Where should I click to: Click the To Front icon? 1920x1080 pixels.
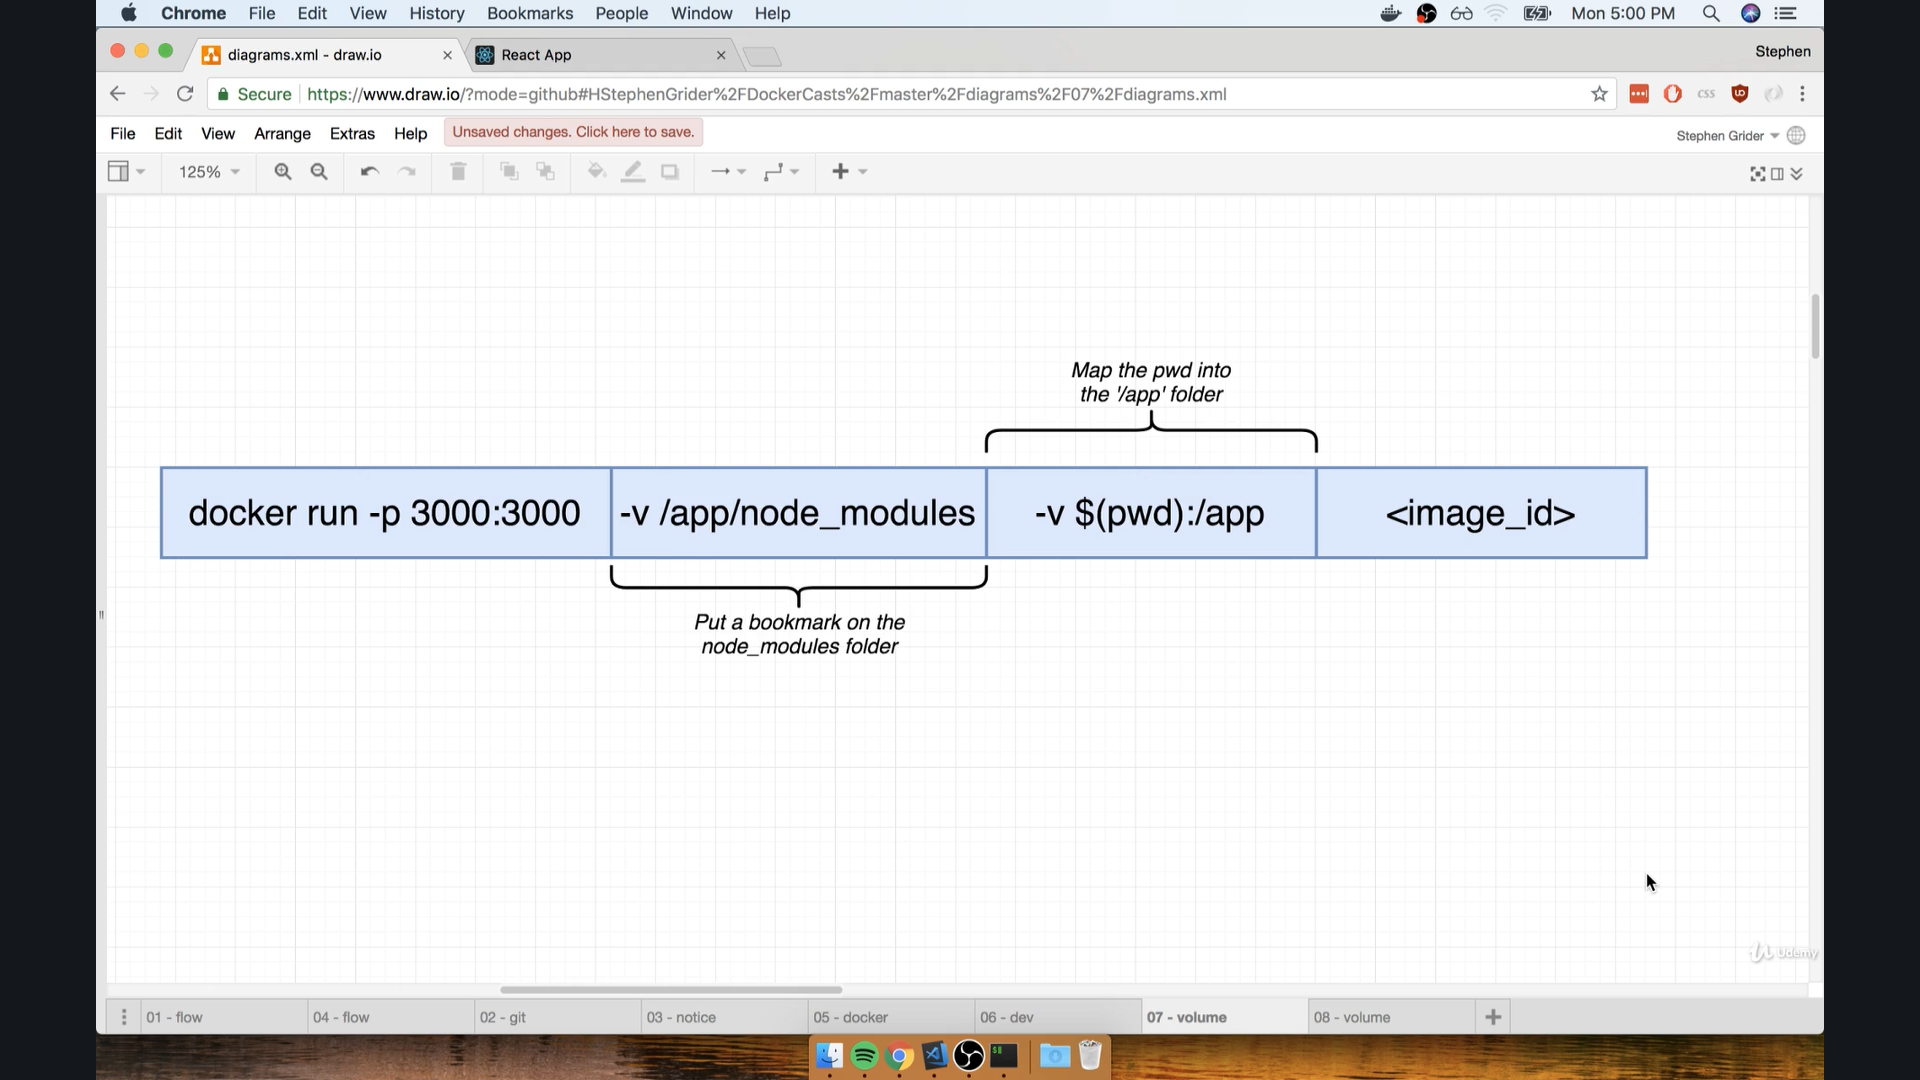[x=509, y=171]
